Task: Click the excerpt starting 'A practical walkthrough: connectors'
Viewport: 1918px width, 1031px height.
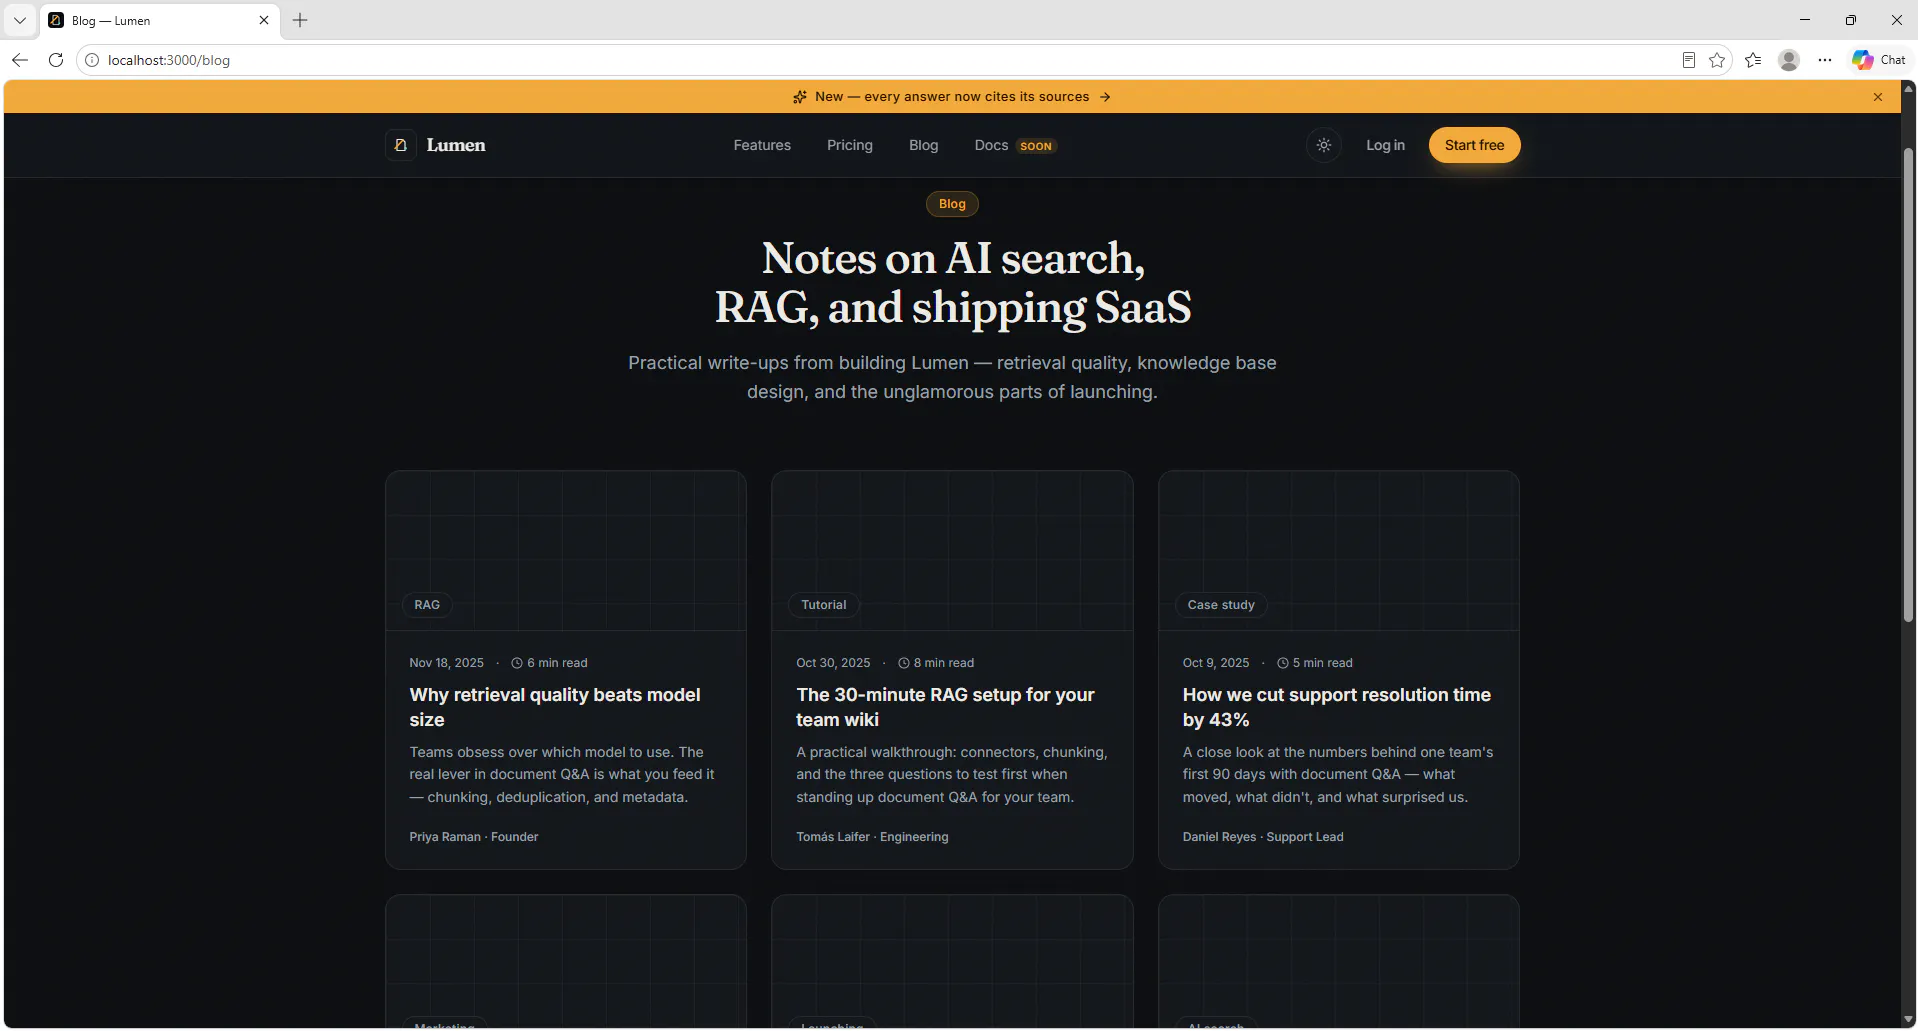Action: point(952,775)
